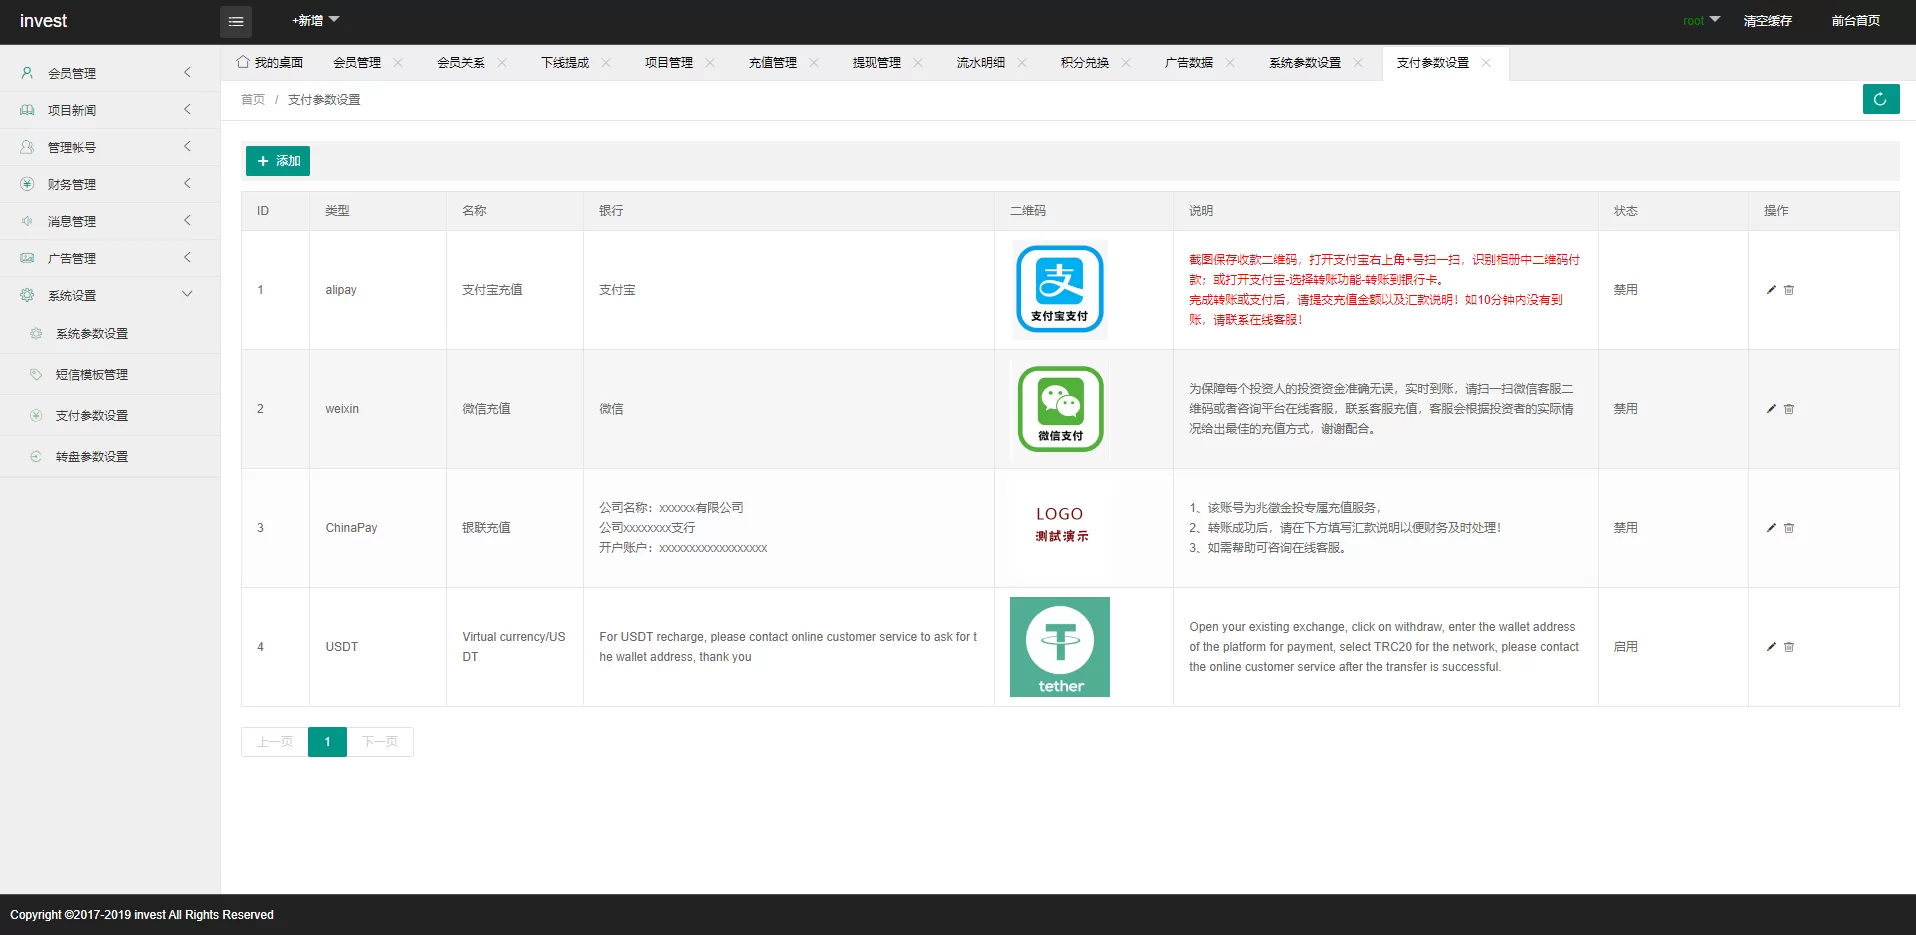
Task: Select the 消息管理 sidebar icon
Action: coord(26,220)
